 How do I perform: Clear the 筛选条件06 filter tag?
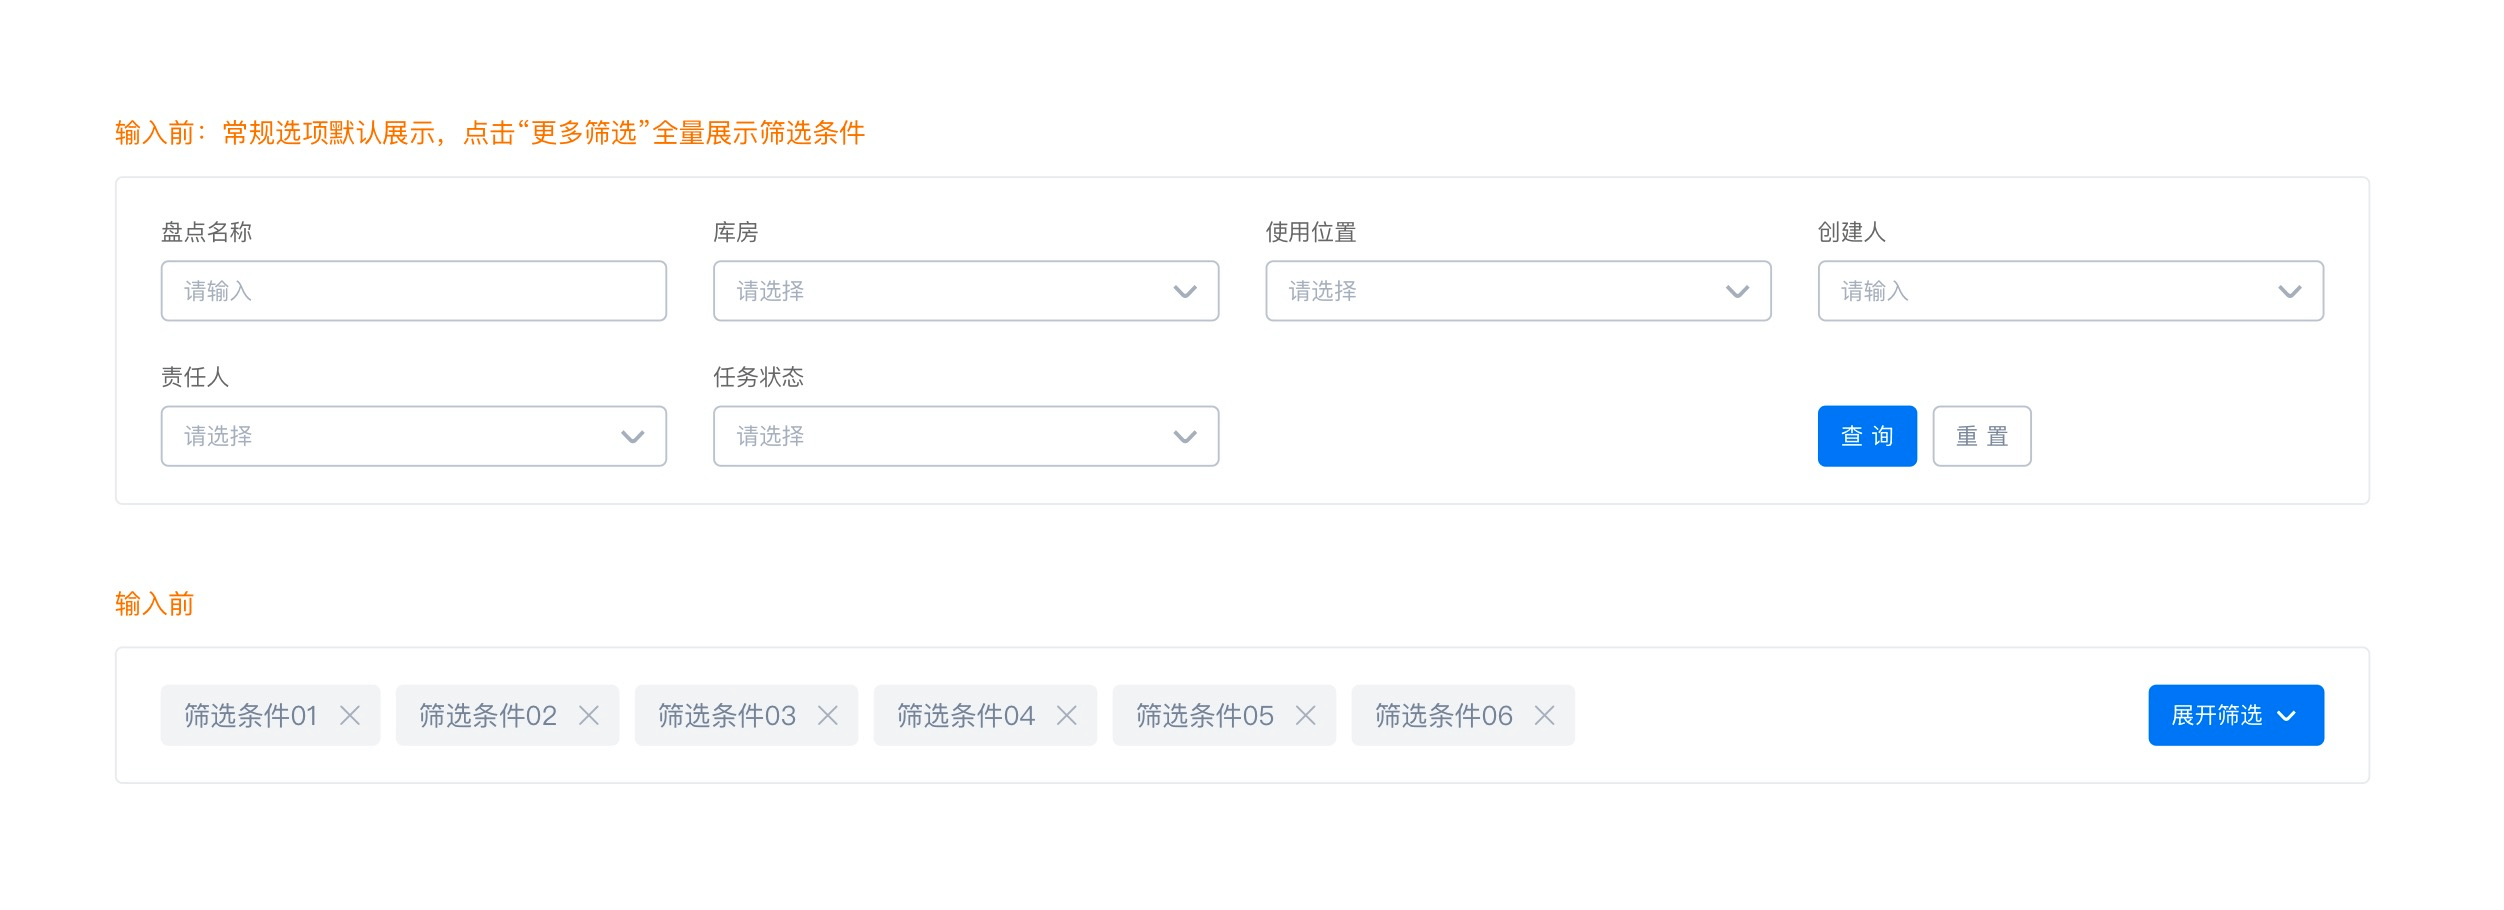pyautogui.click(x=1545, y=715)
